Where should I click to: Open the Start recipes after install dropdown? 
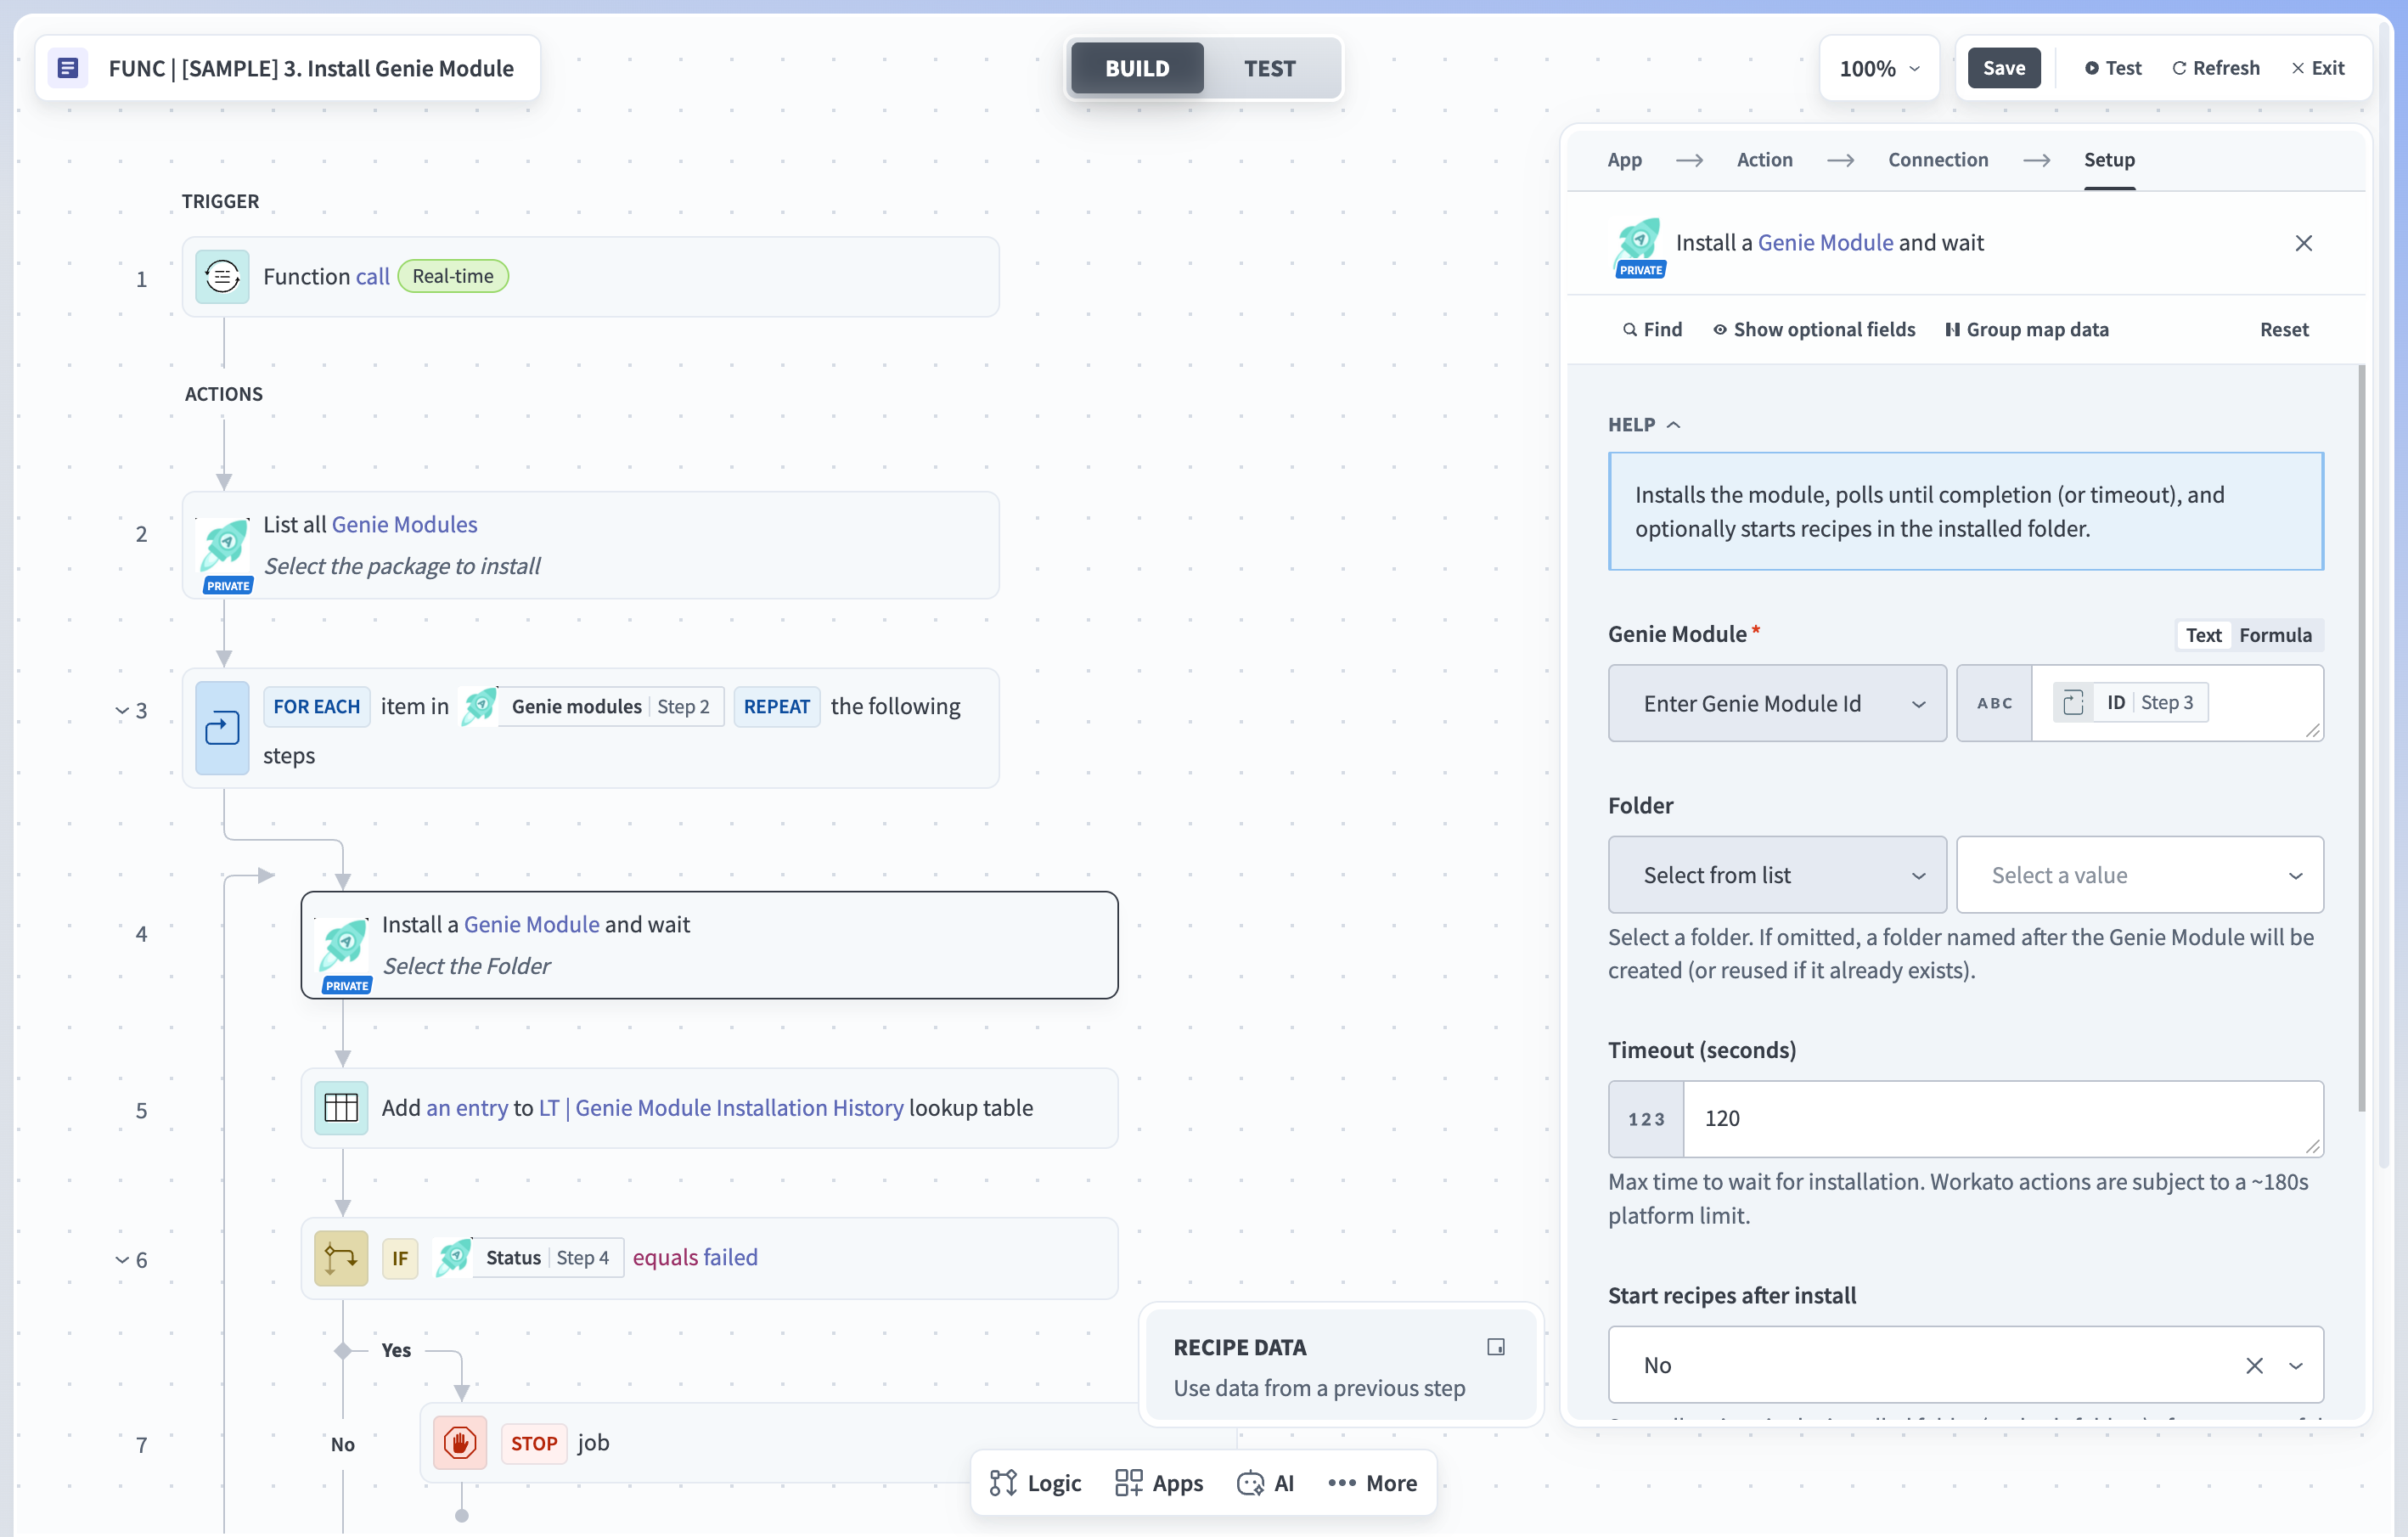[2296, 1365]
